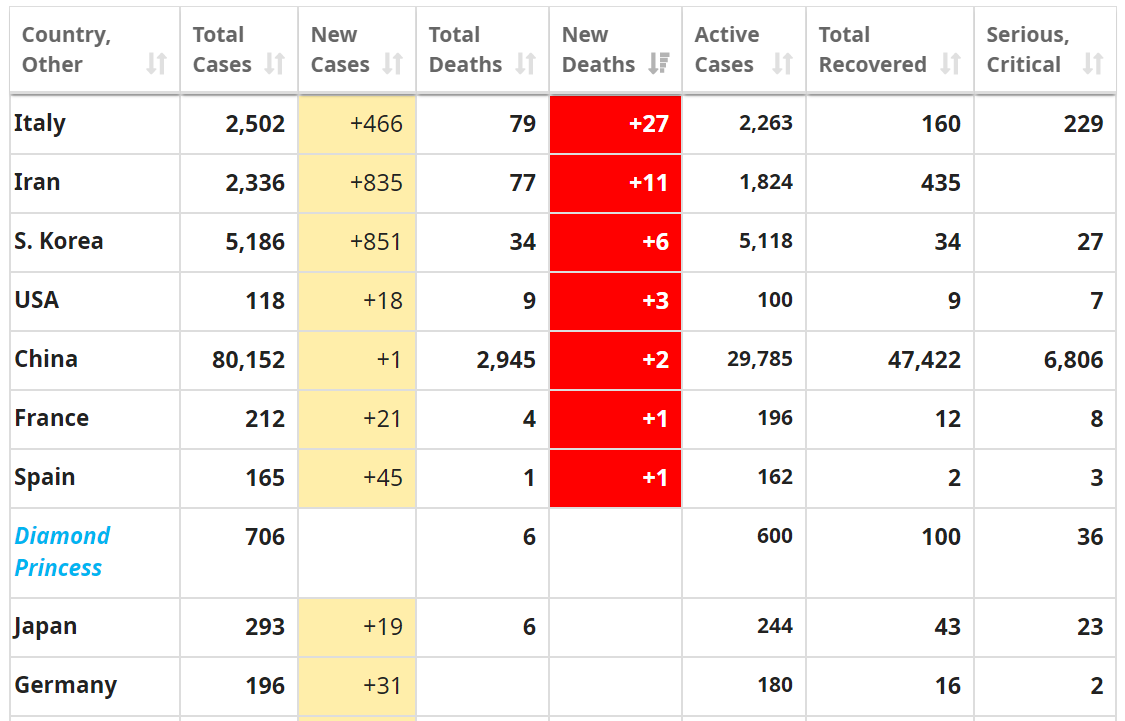
Task: Click Italy's active cases 2,263
Action: tap(766, 123)
